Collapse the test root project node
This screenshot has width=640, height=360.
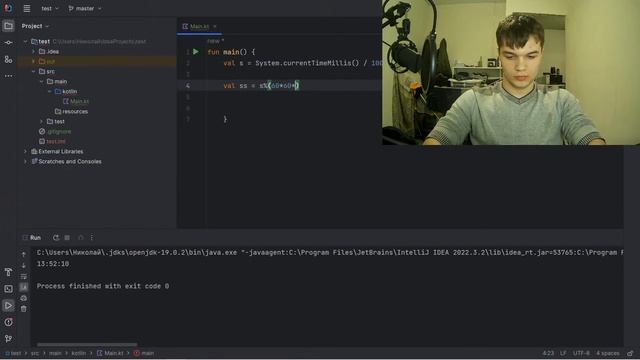tap(25, 41)
